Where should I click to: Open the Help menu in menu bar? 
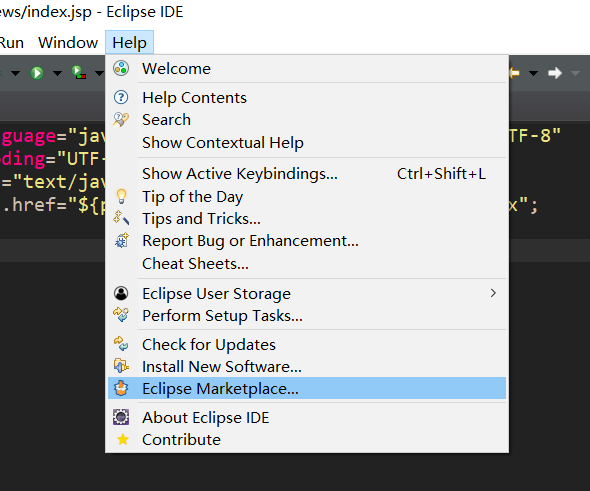tap(129, 42)
